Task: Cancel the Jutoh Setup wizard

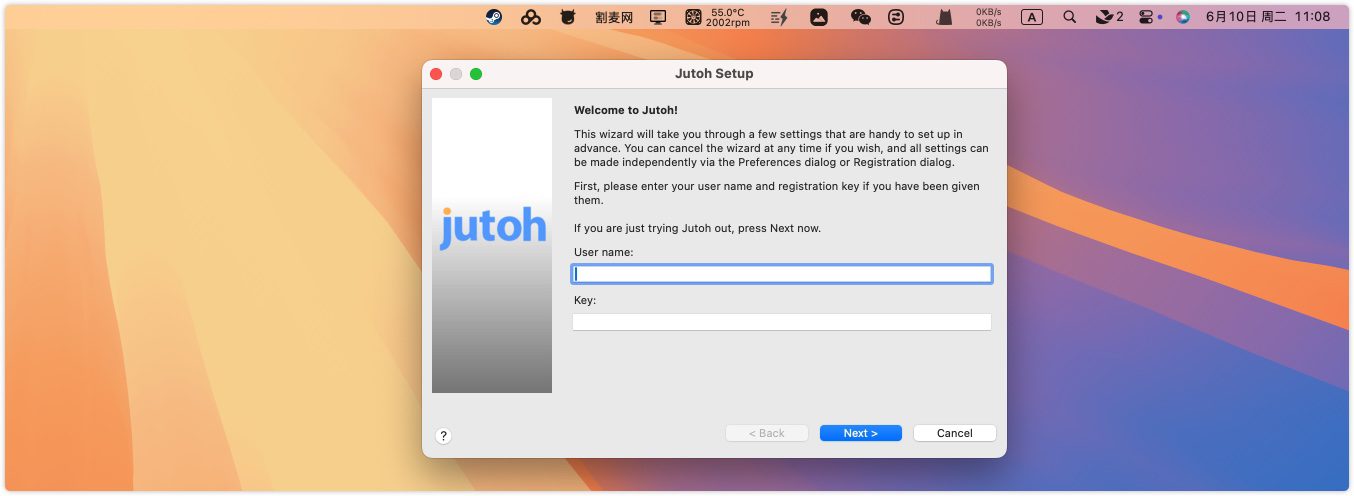Action: coord(954,433)
